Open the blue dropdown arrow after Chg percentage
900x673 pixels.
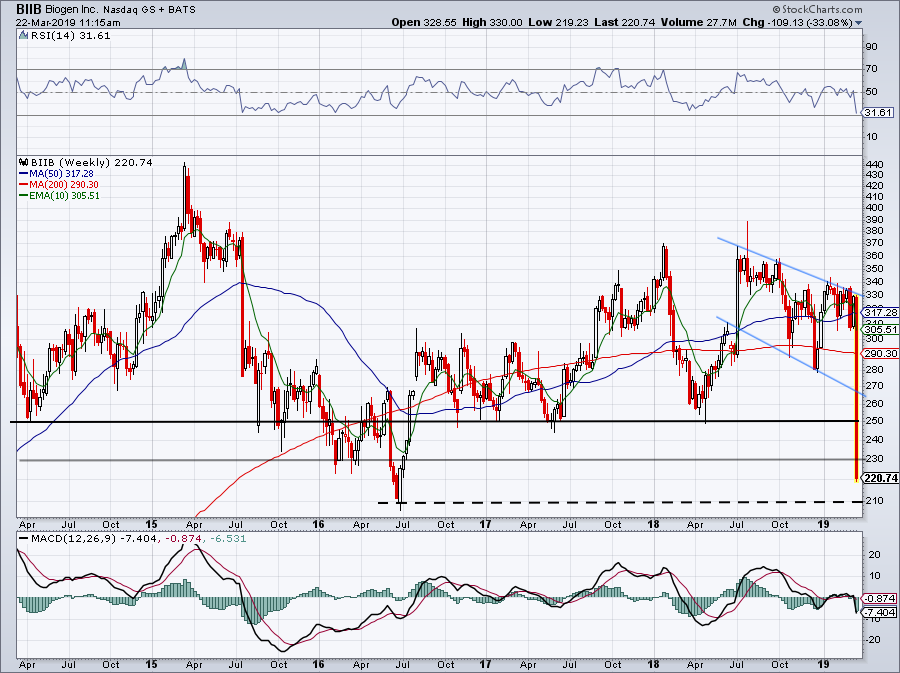pos(859,23)
